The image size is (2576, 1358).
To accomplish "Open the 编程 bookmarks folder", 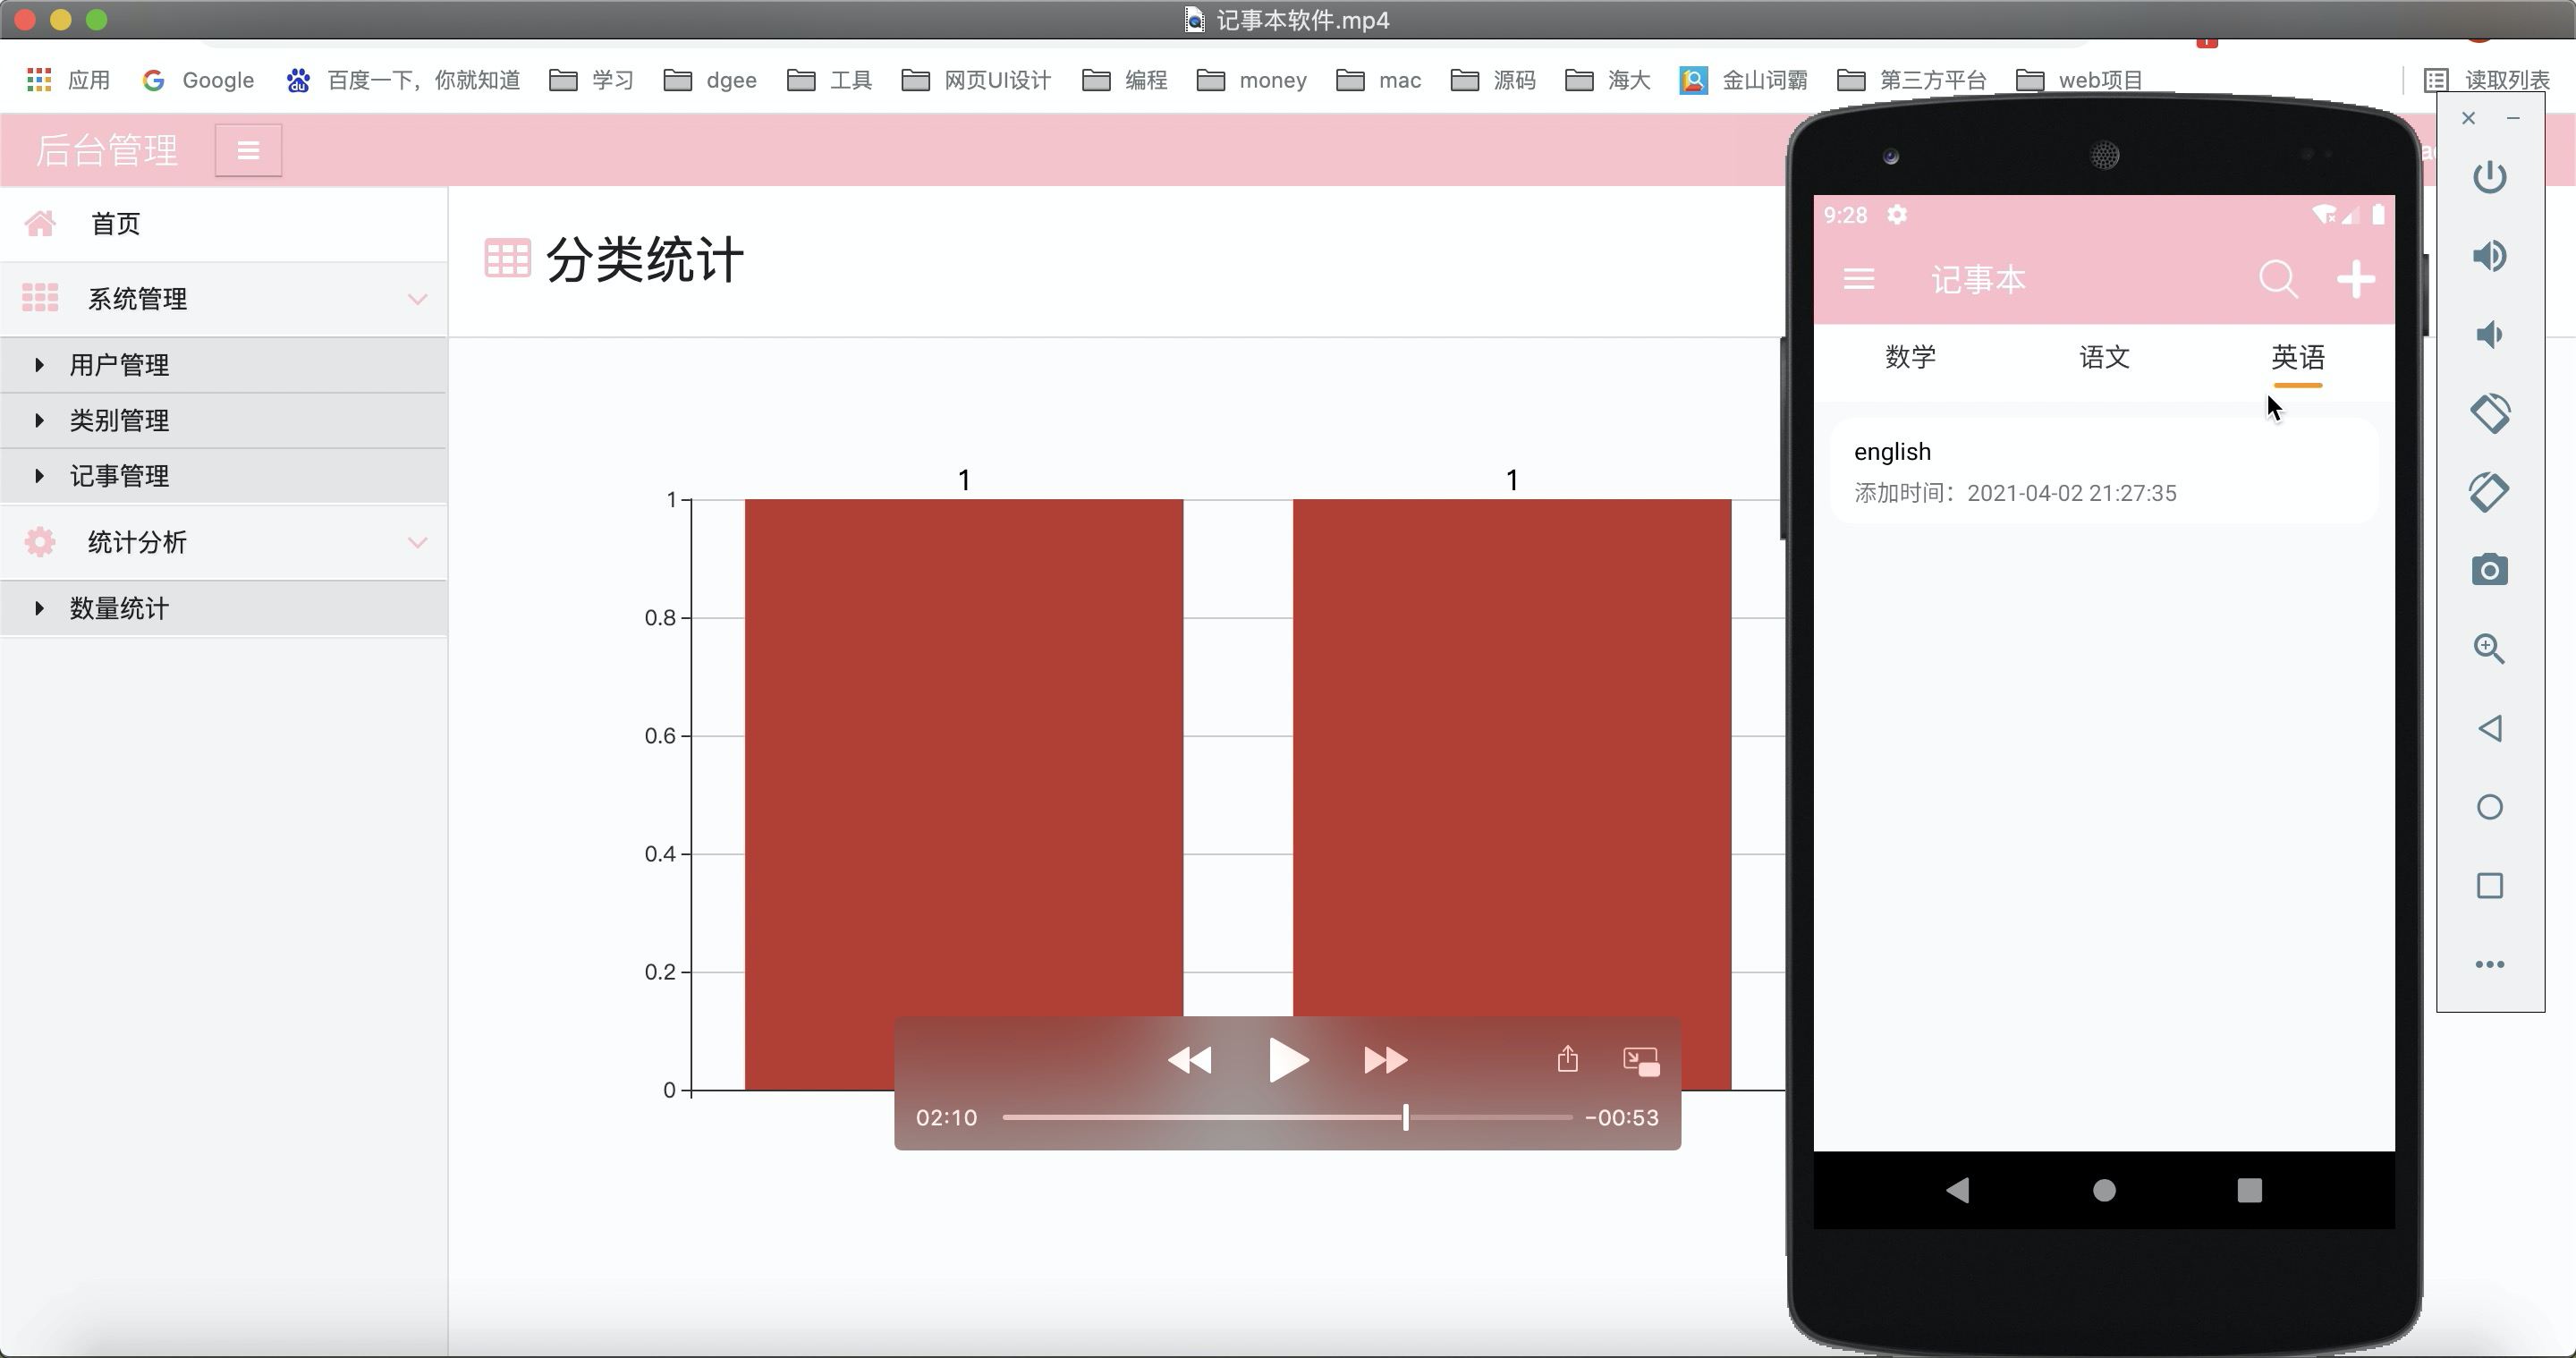I will [1125, 80].
